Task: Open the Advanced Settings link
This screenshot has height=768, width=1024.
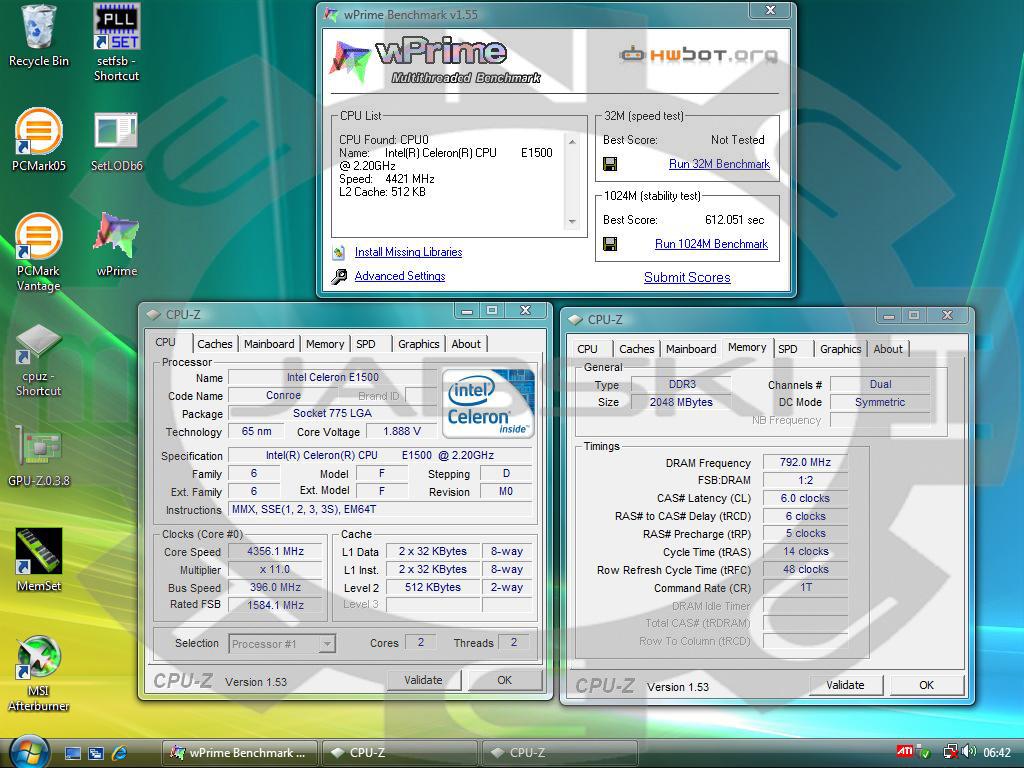Action: 400,276
